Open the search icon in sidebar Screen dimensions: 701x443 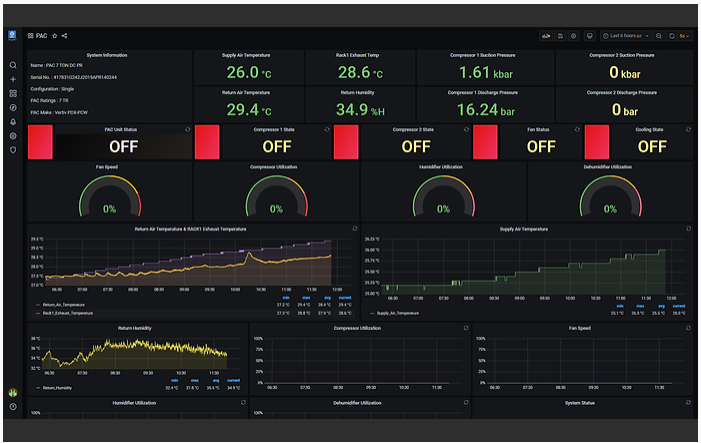coord(13,65)
